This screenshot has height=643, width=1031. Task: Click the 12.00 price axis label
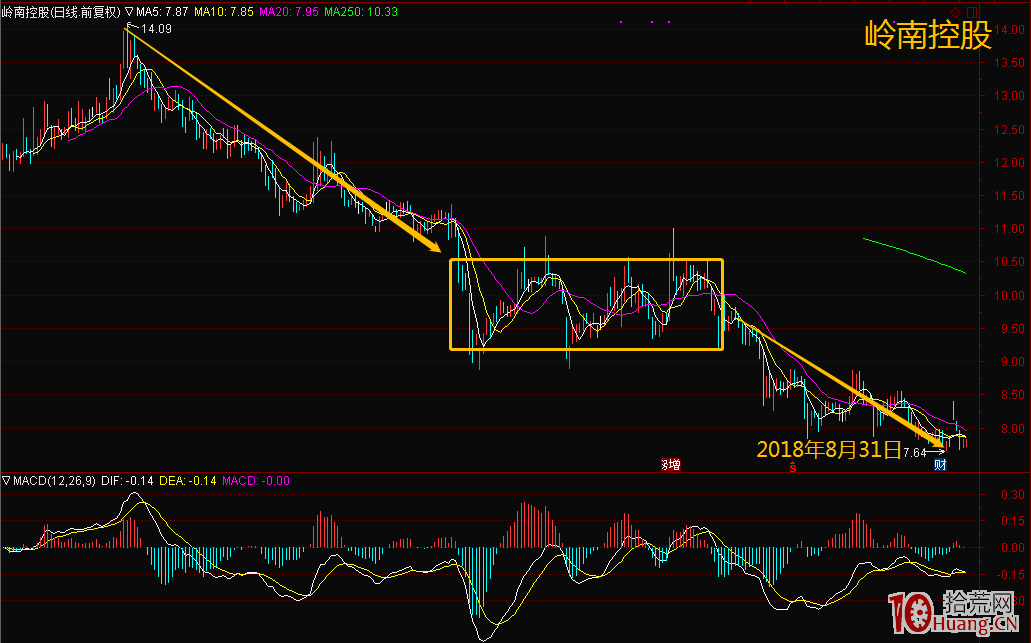point(1009,162)
